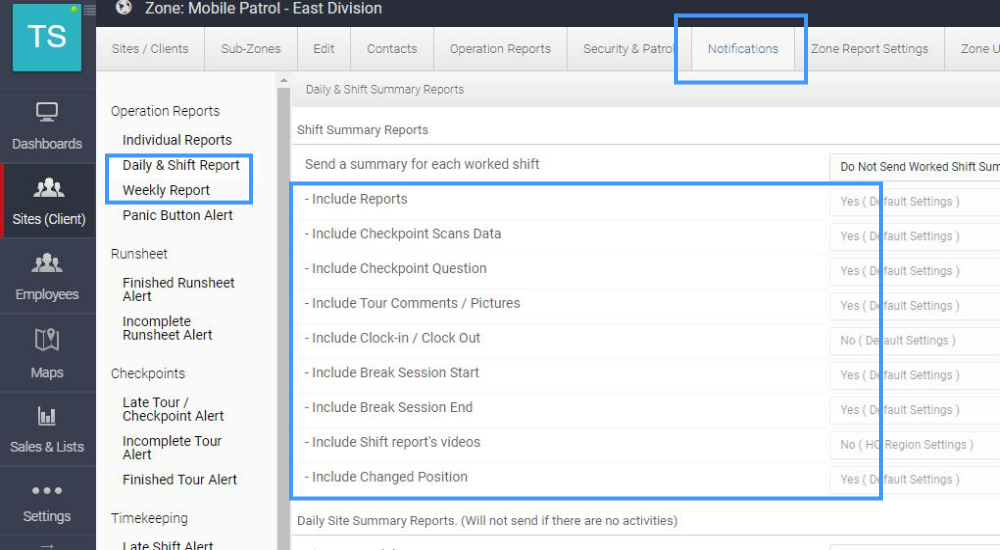Open worked shift summary send dropdown

click(x=915, y=167)
